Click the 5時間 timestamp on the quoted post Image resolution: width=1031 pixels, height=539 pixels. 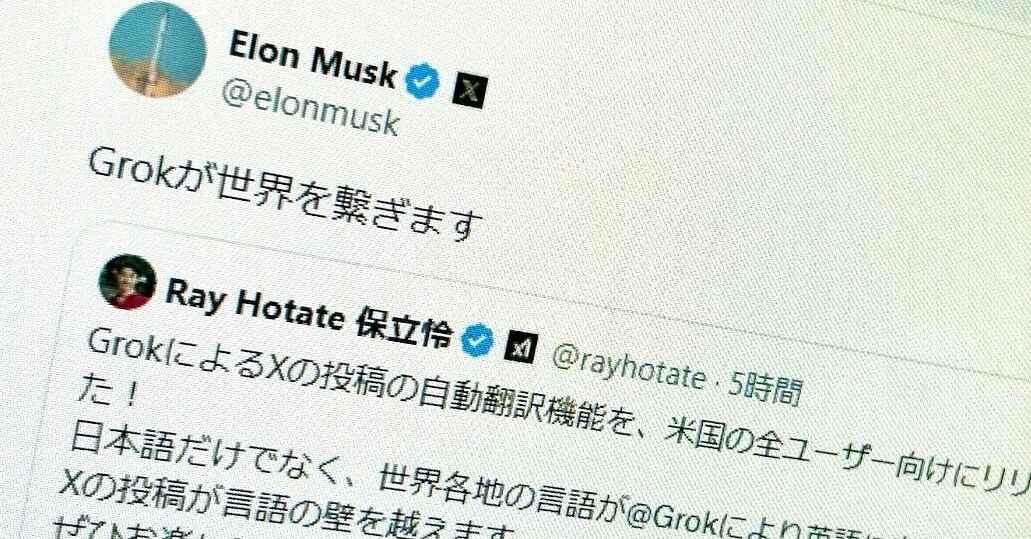coord(764,387)
